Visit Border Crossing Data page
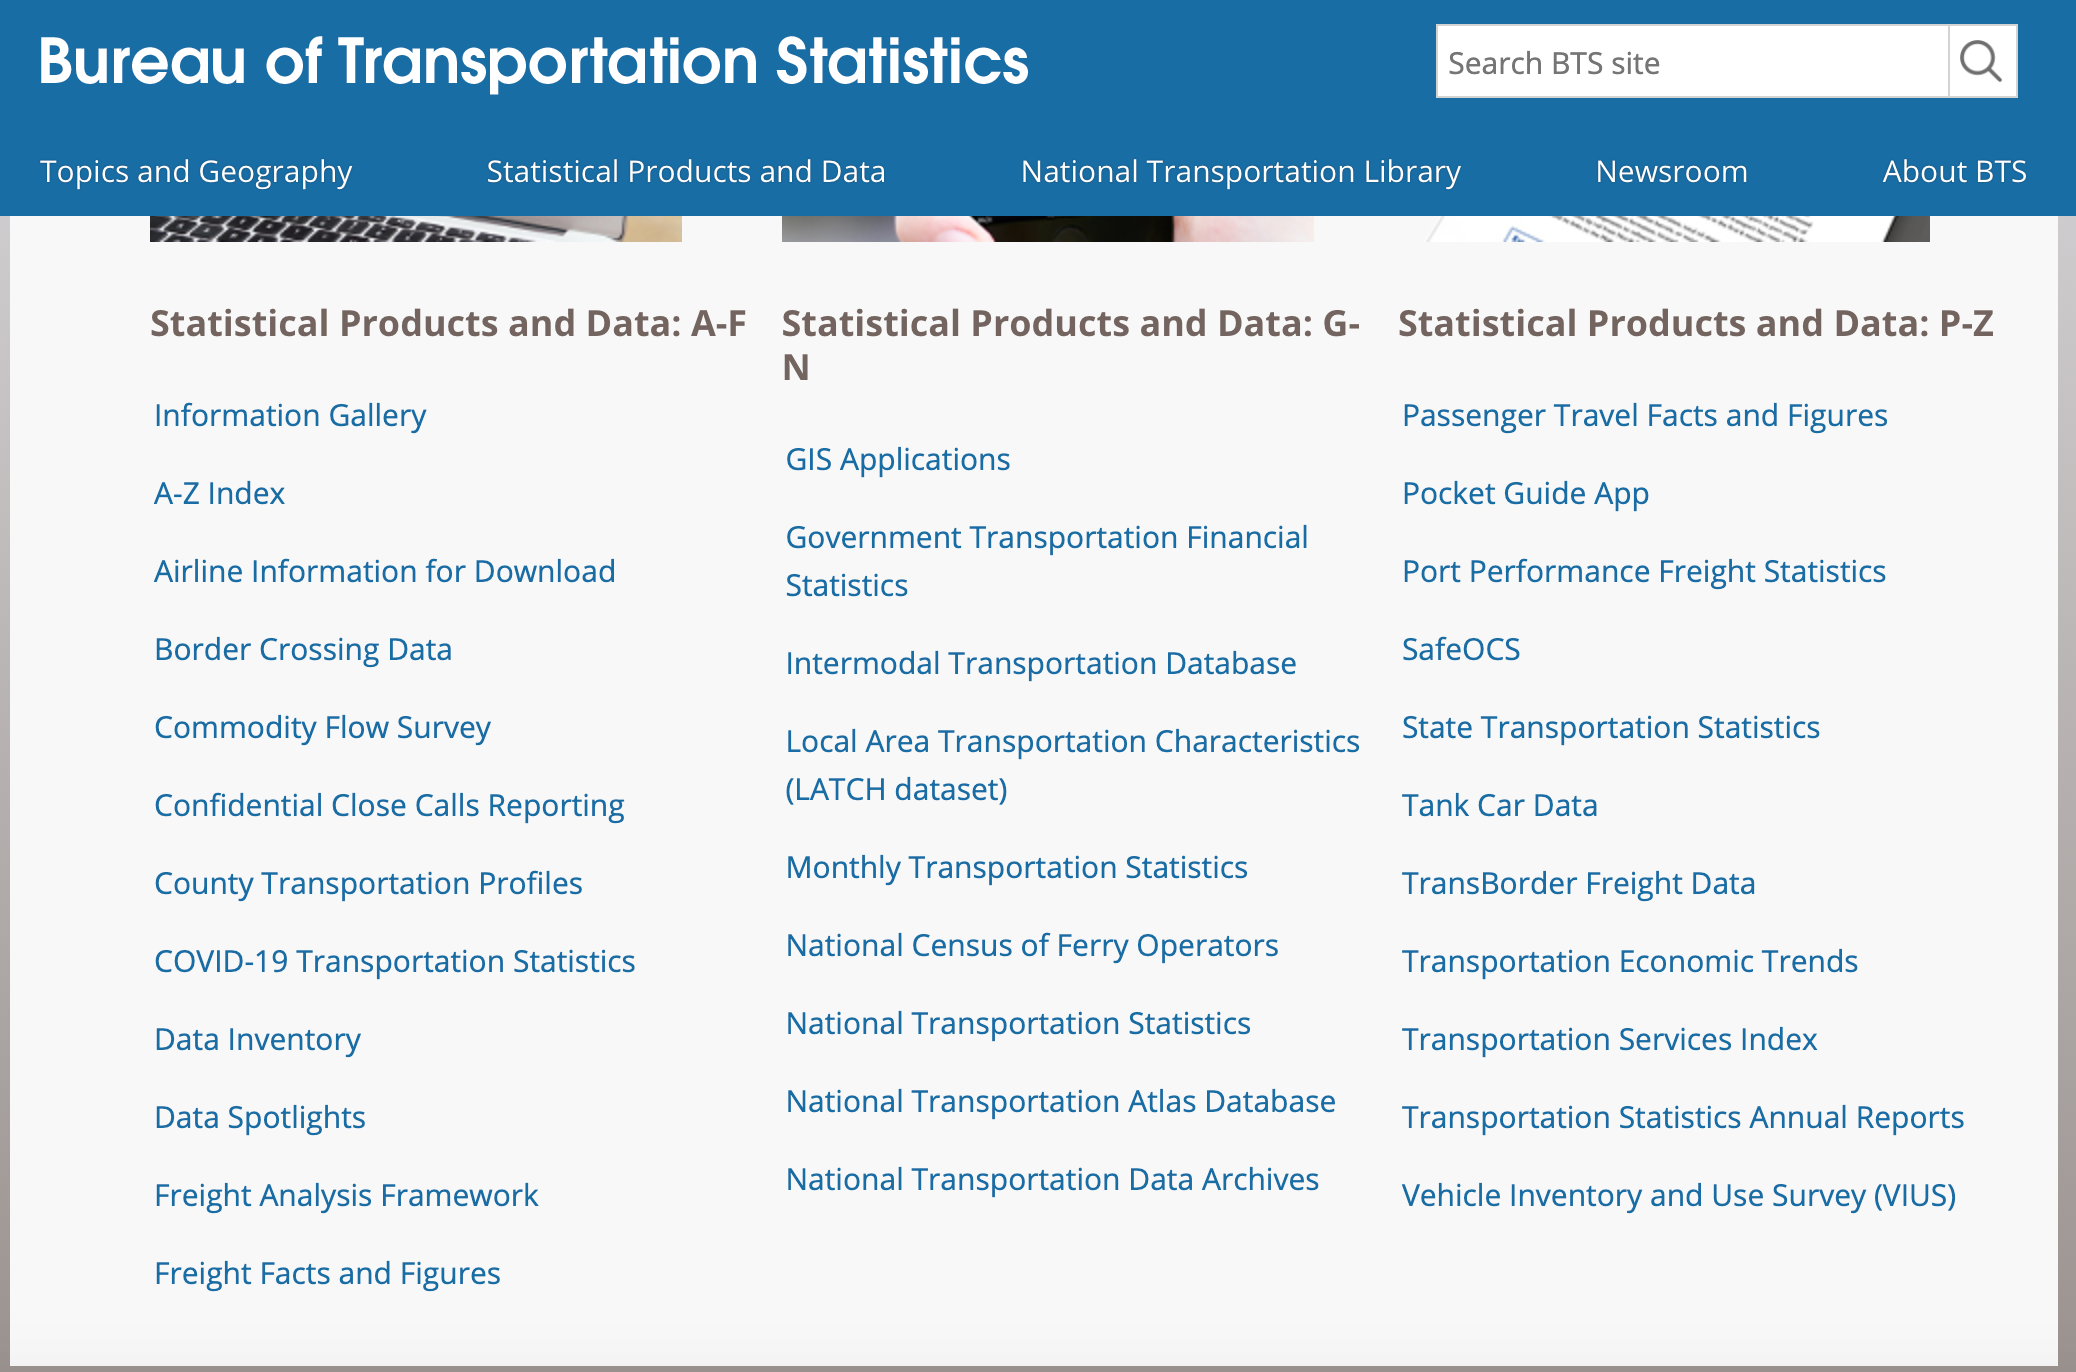 pyautogui.click(x=303, y=649)
